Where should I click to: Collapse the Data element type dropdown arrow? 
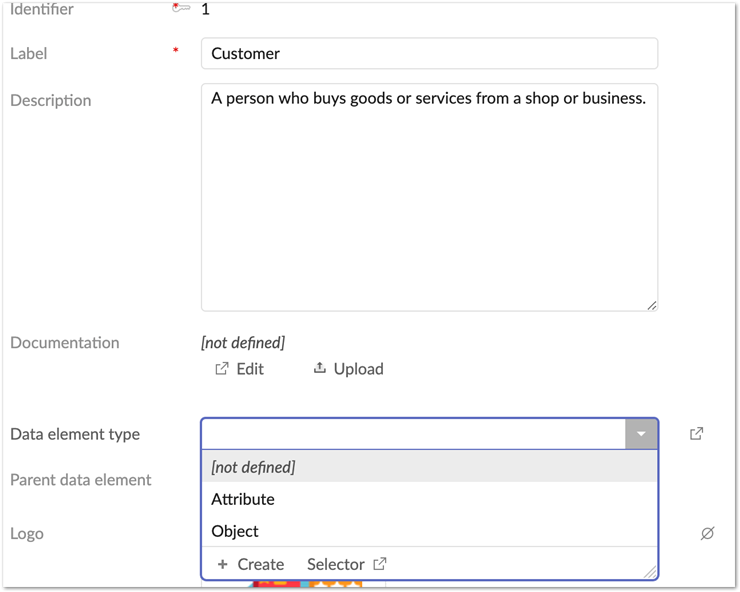(x=641, y=434)
